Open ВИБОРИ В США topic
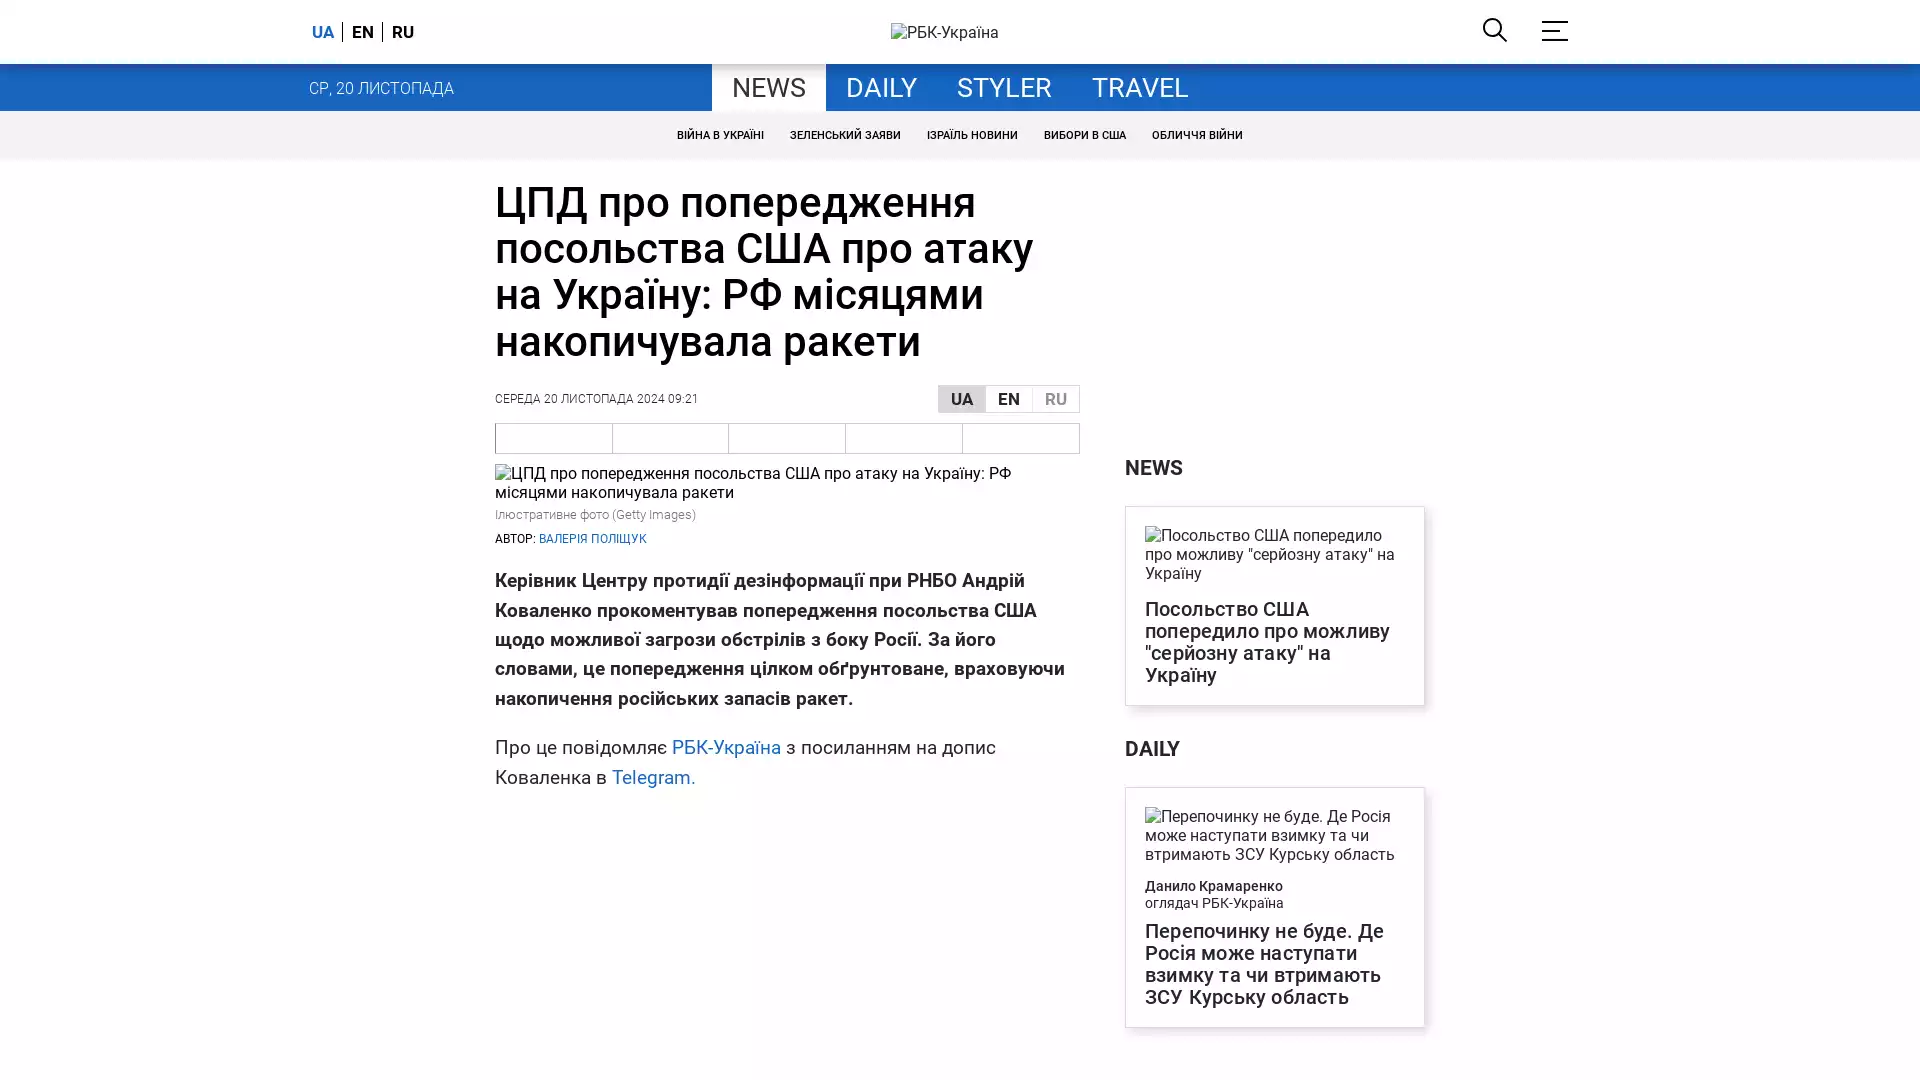Viewport: 1920px width, 1080px height. coord(1084,135)
